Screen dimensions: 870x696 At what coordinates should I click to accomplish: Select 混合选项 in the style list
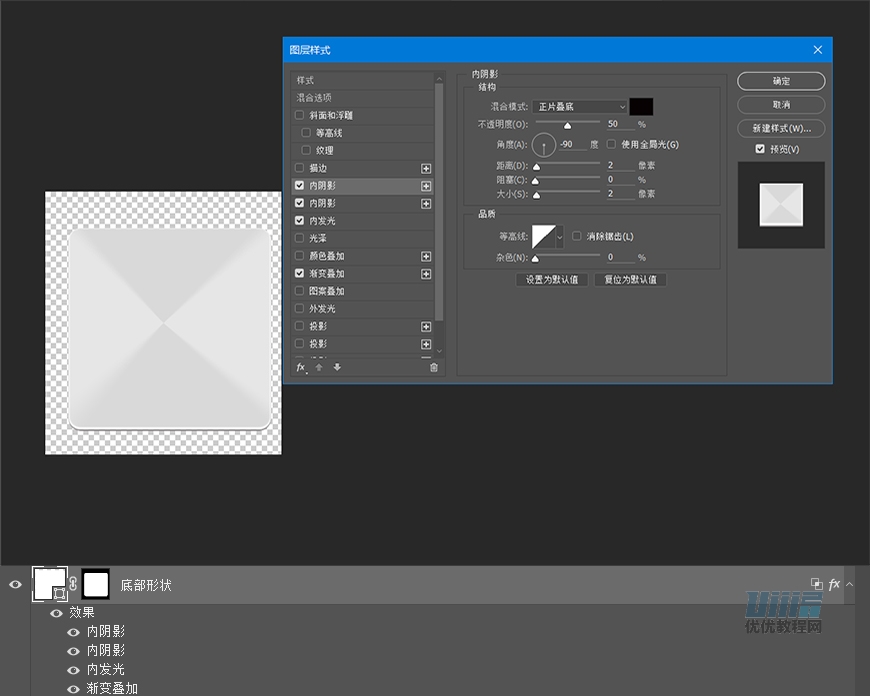coord(362,98)
